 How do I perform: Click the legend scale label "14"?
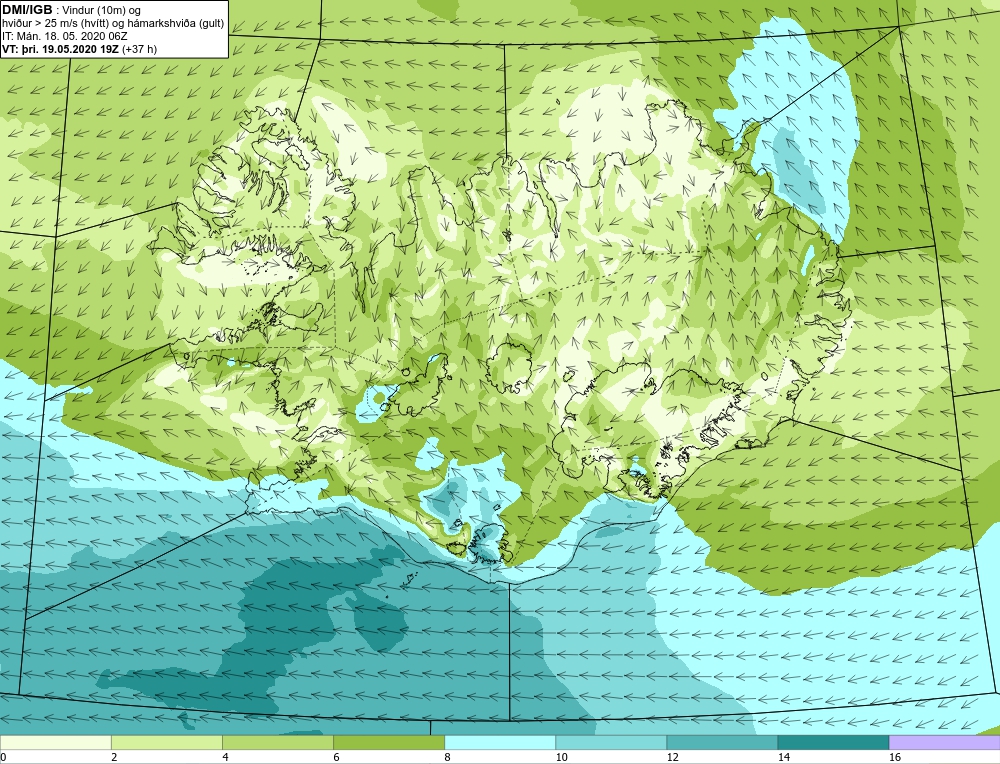783,757
